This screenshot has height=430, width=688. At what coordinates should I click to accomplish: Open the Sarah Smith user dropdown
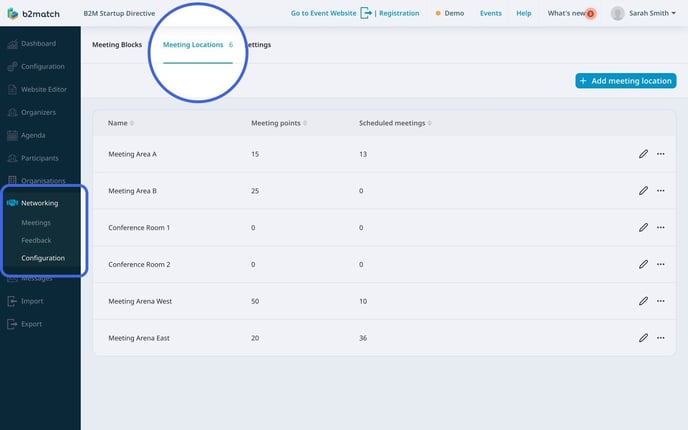(636, 13)
